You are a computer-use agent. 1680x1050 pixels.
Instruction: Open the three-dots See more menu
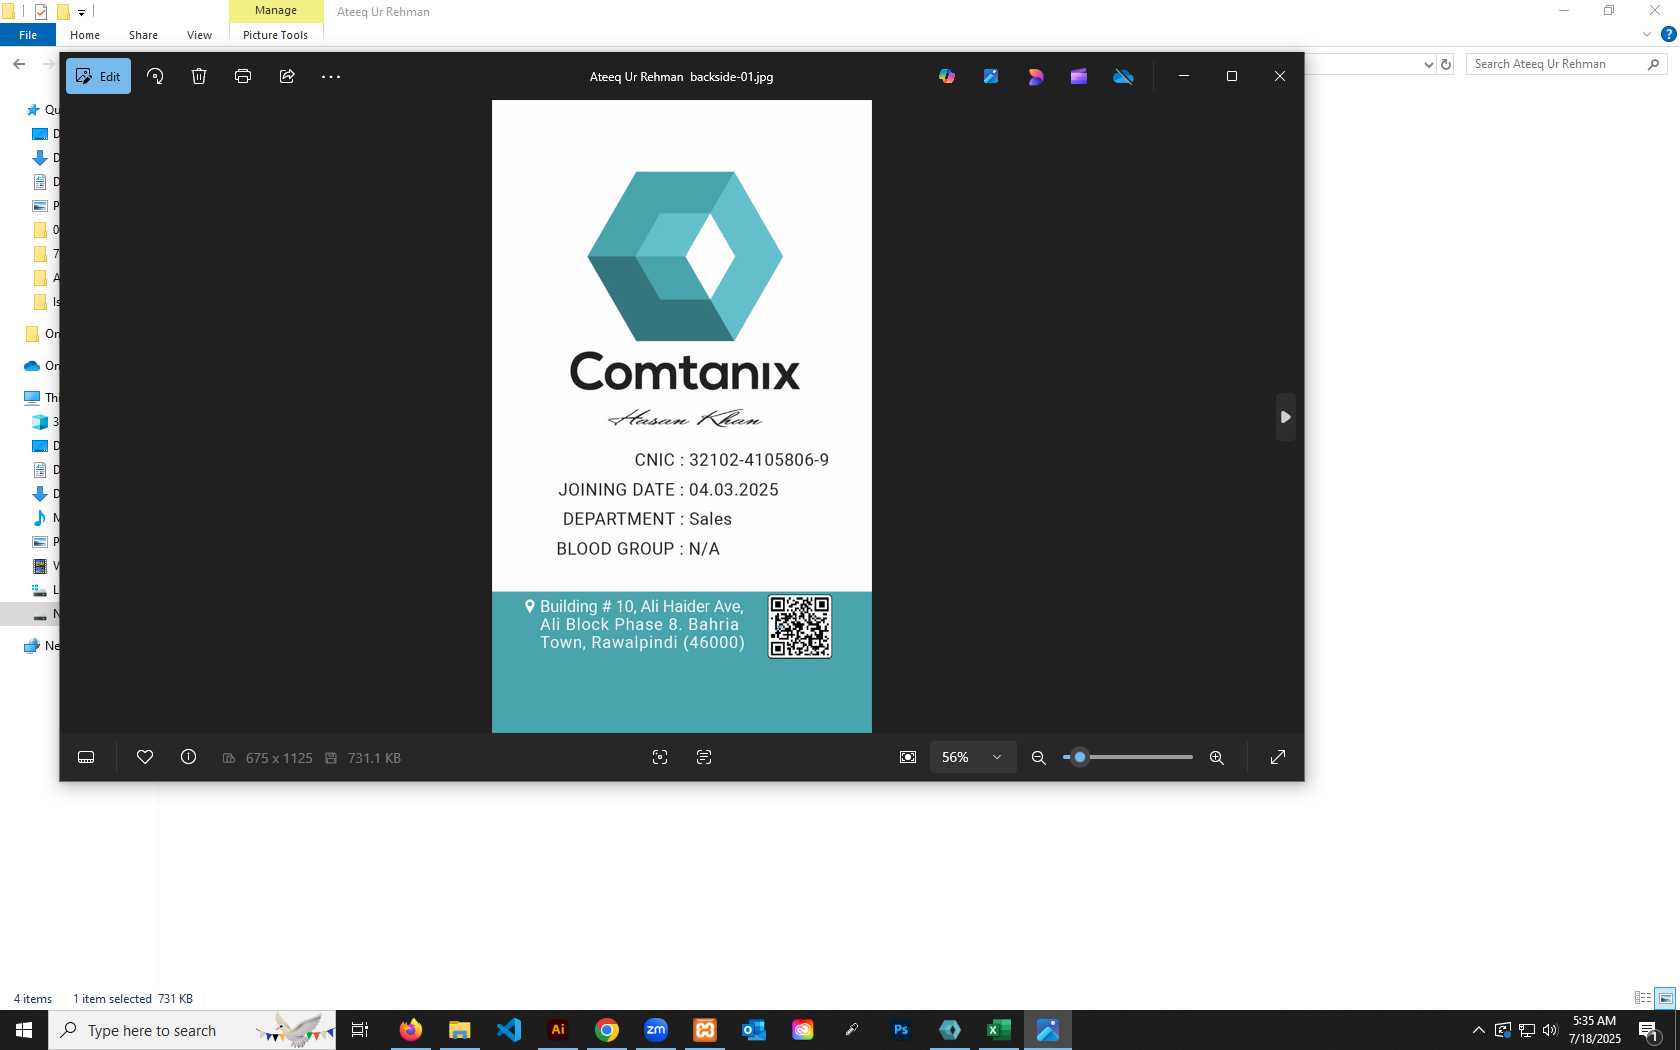click(x=331, y=76)
